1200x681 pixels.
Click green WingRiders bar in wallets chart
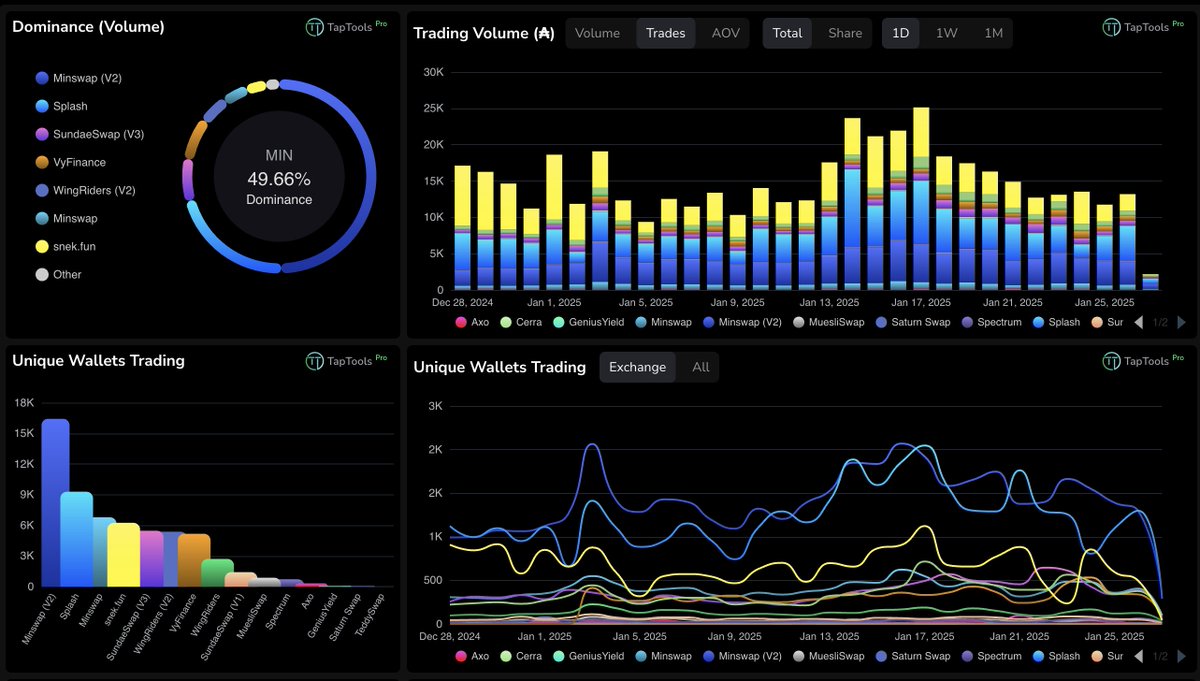coord(217,572)
